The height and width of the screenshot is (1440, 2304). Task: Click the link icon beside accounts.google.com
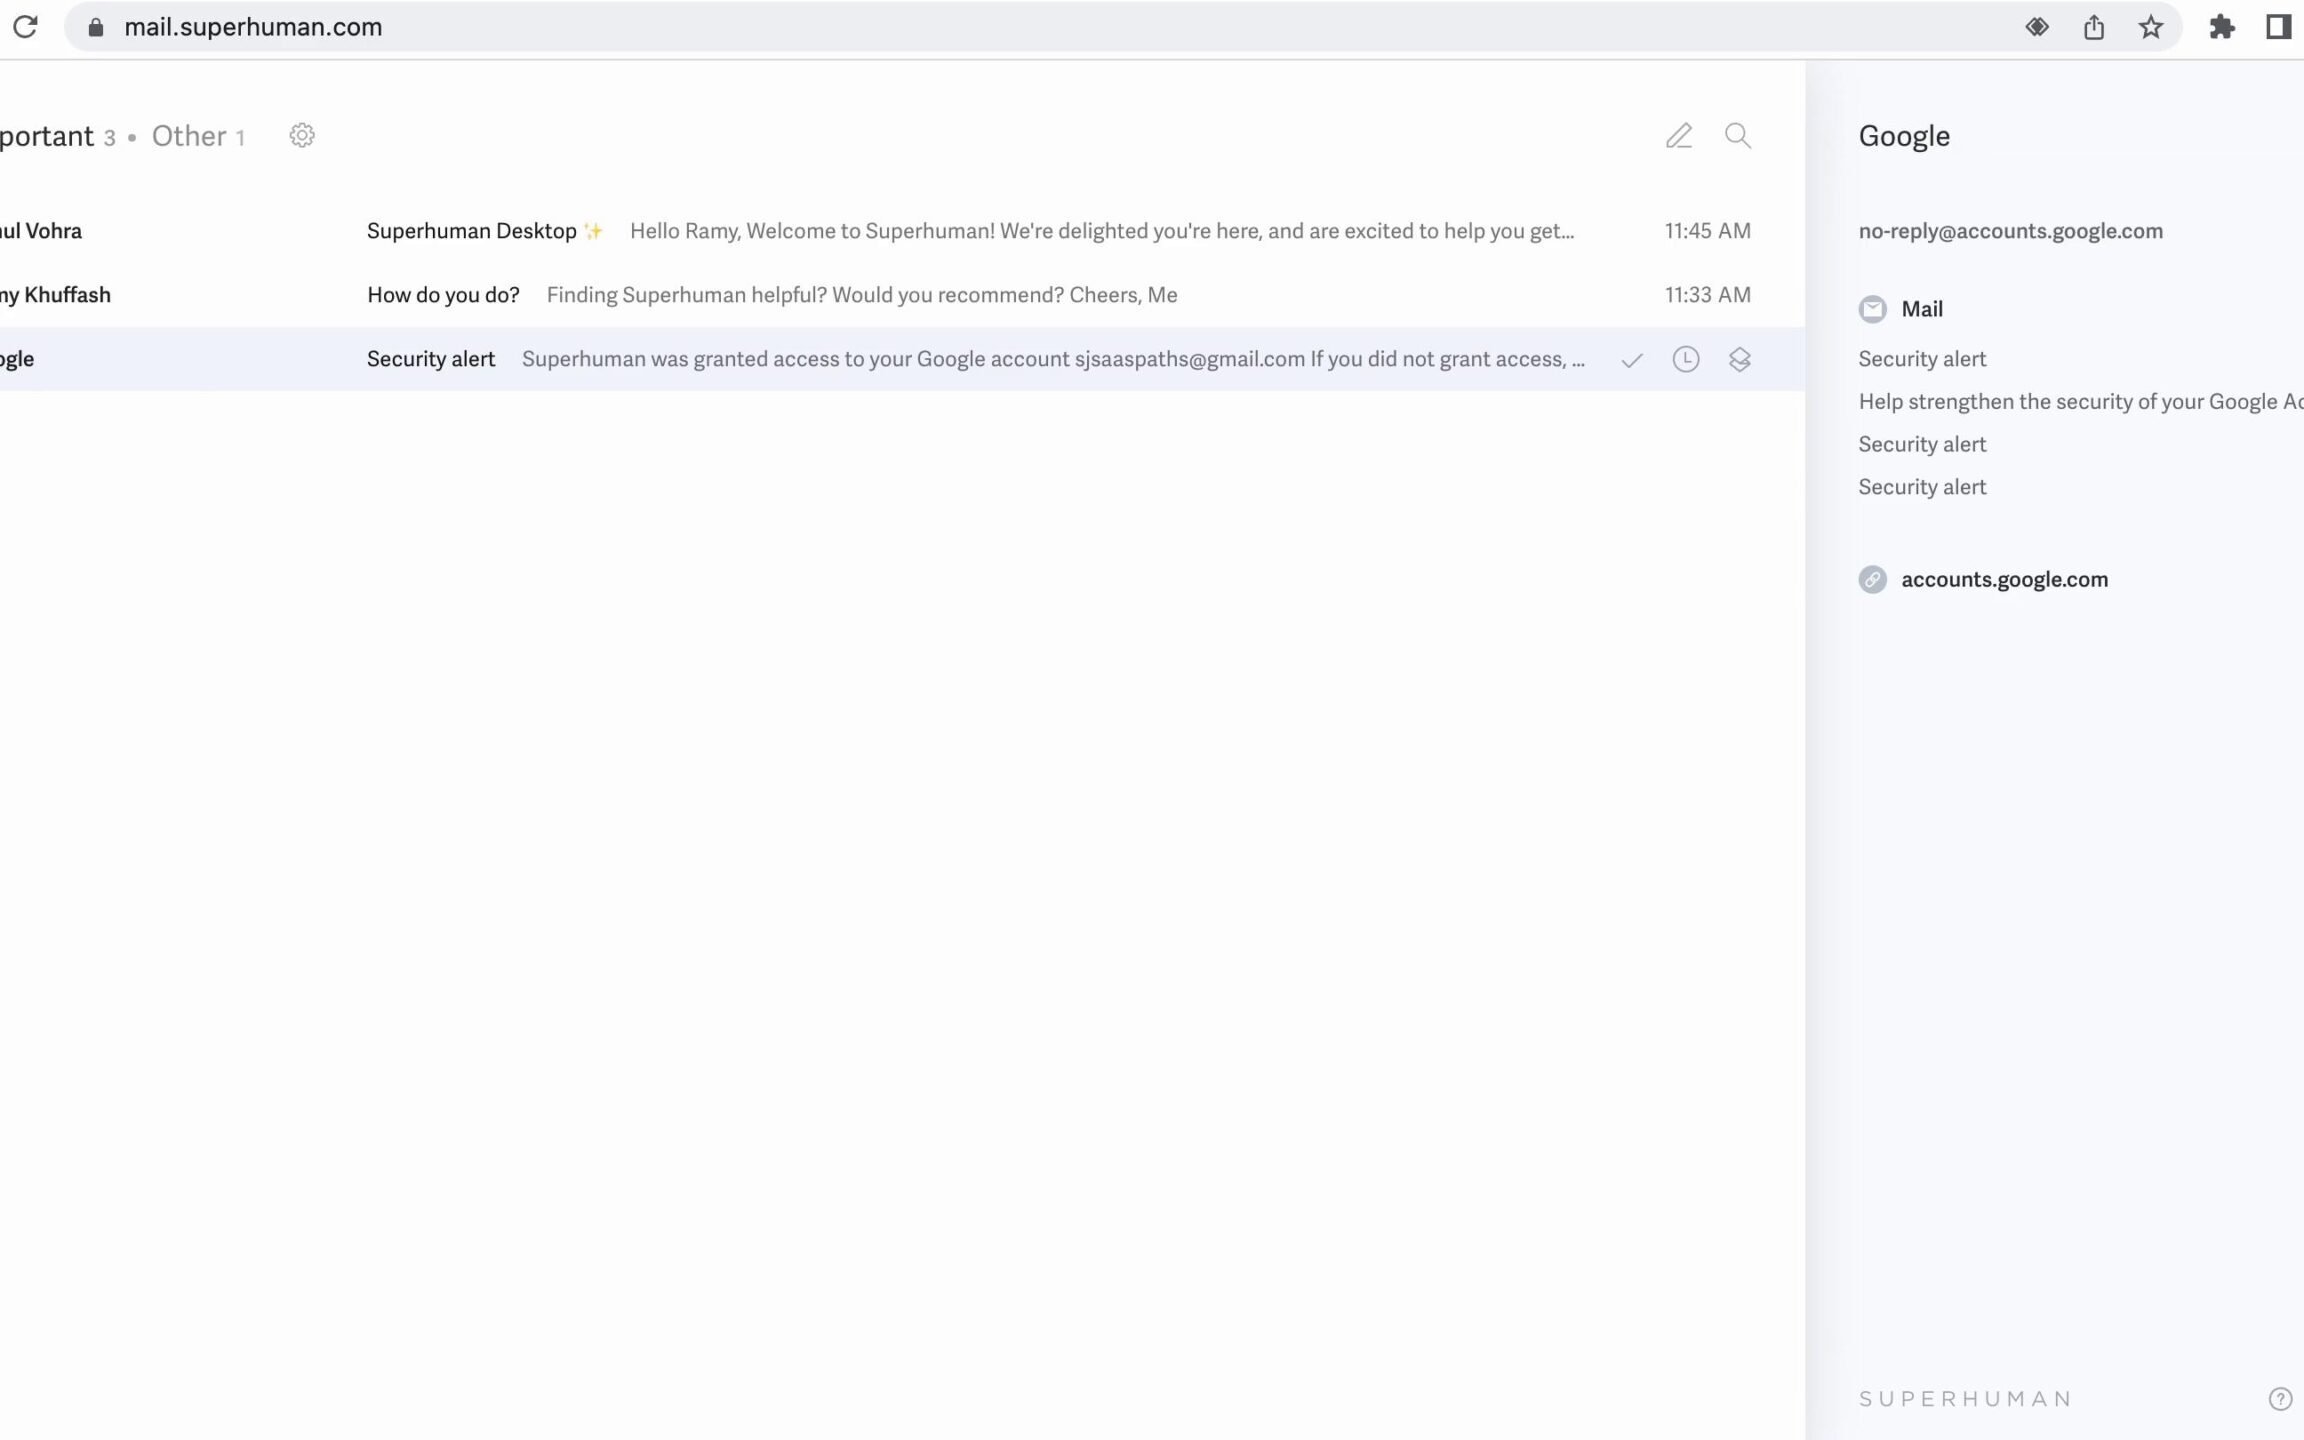[x=1873, y=580]
